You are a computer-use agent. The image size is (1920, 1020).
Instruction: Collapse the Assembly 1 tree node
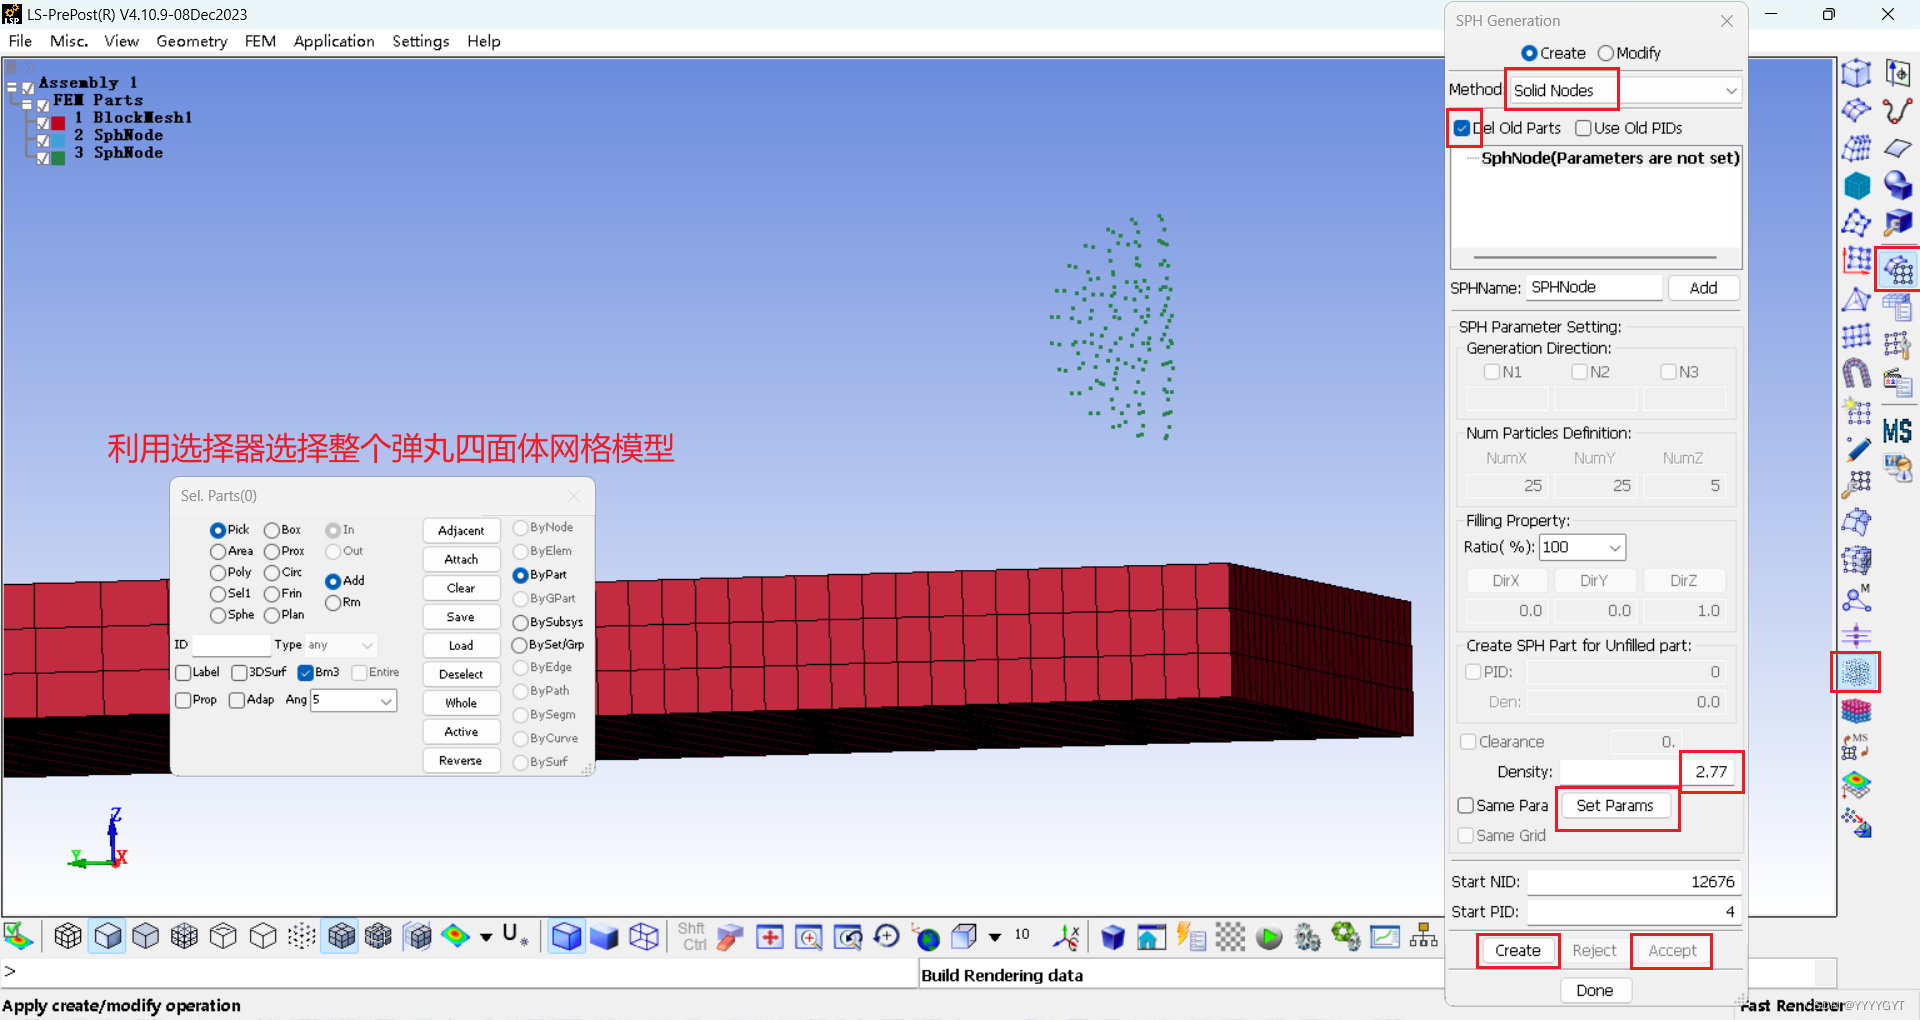(12, 87)
